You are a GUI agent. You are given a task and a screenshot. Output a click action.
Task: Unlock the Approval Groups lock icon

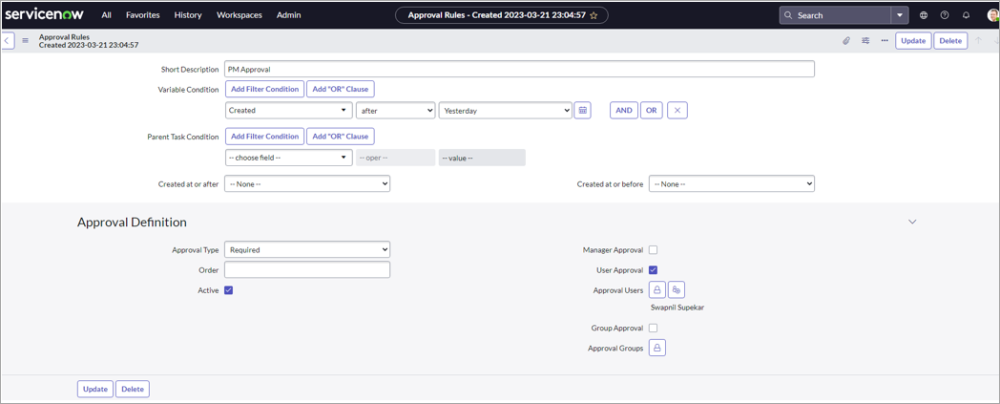(657, 347)
